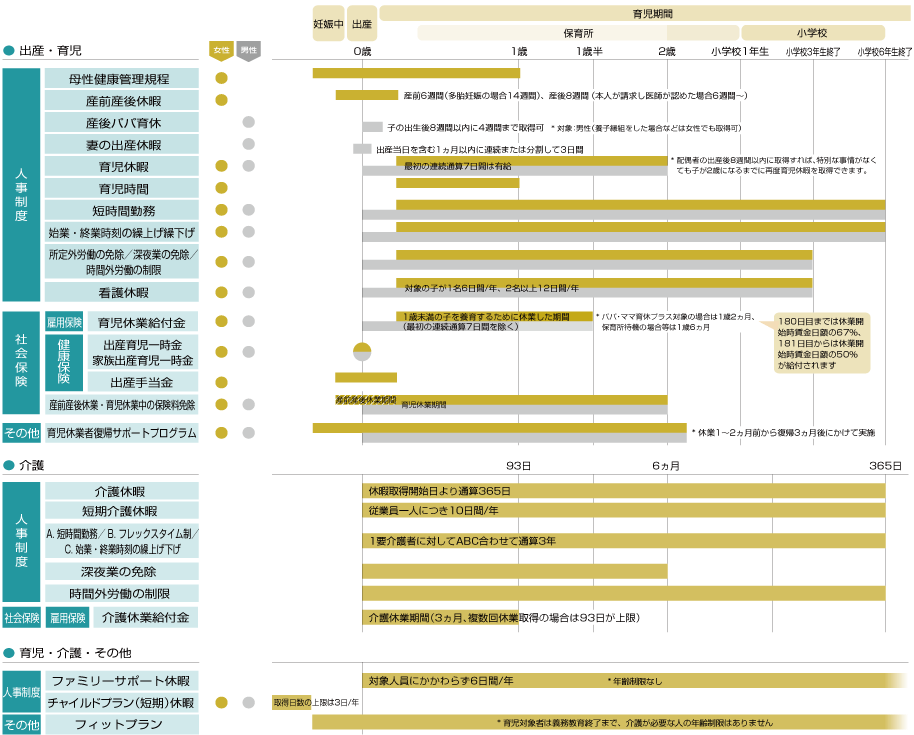Click the gold 女性 legend tag
The height and width of the screenshot is (735, 914).
(222, 51)
